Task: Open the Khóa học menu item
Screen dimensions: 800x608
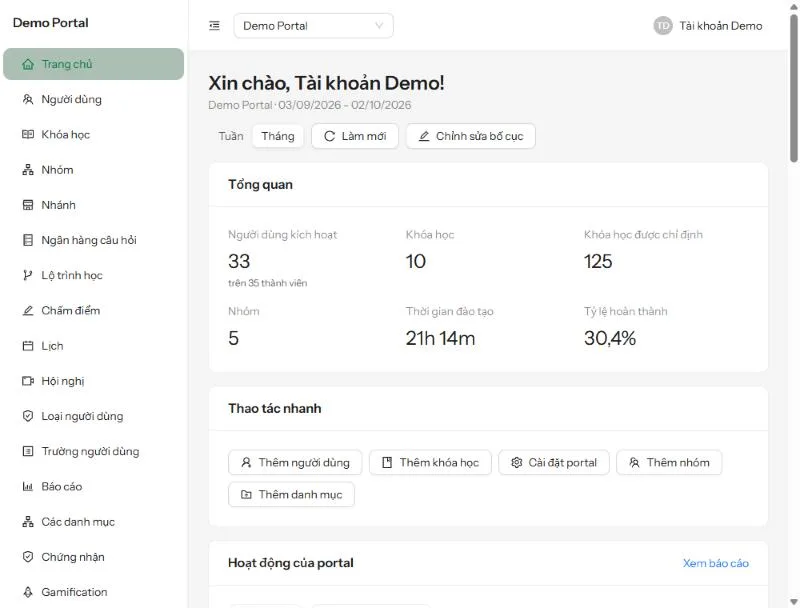Action: (93, 135)
